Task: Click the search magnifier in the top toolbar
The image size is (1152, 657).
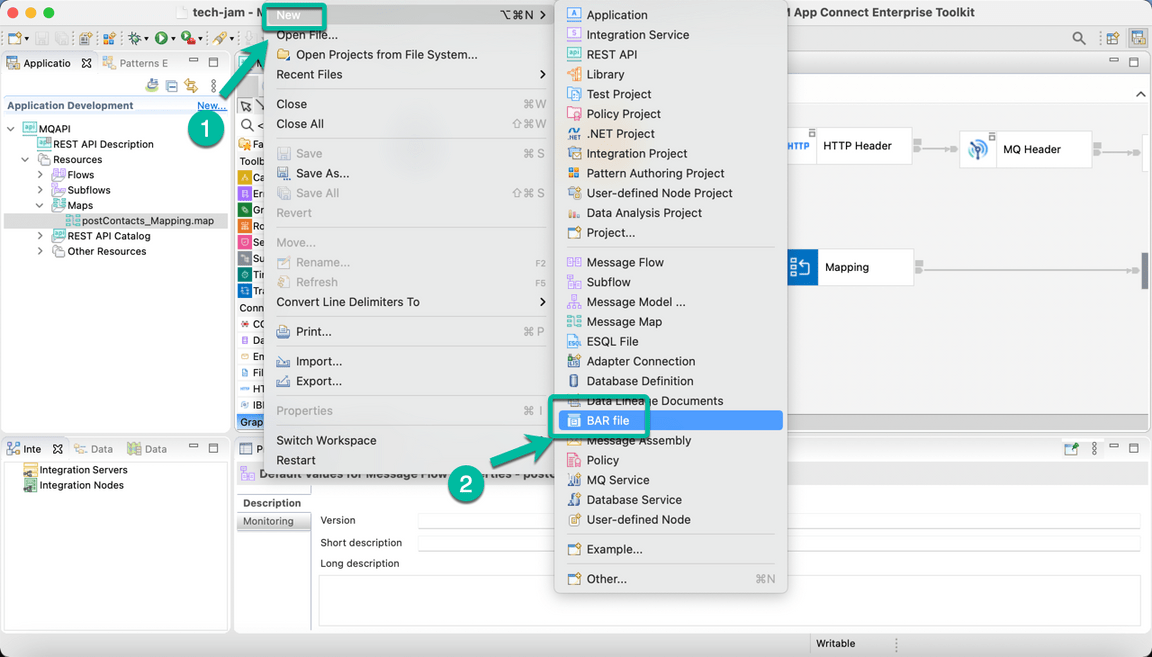Action: [x=1080, y=36]
